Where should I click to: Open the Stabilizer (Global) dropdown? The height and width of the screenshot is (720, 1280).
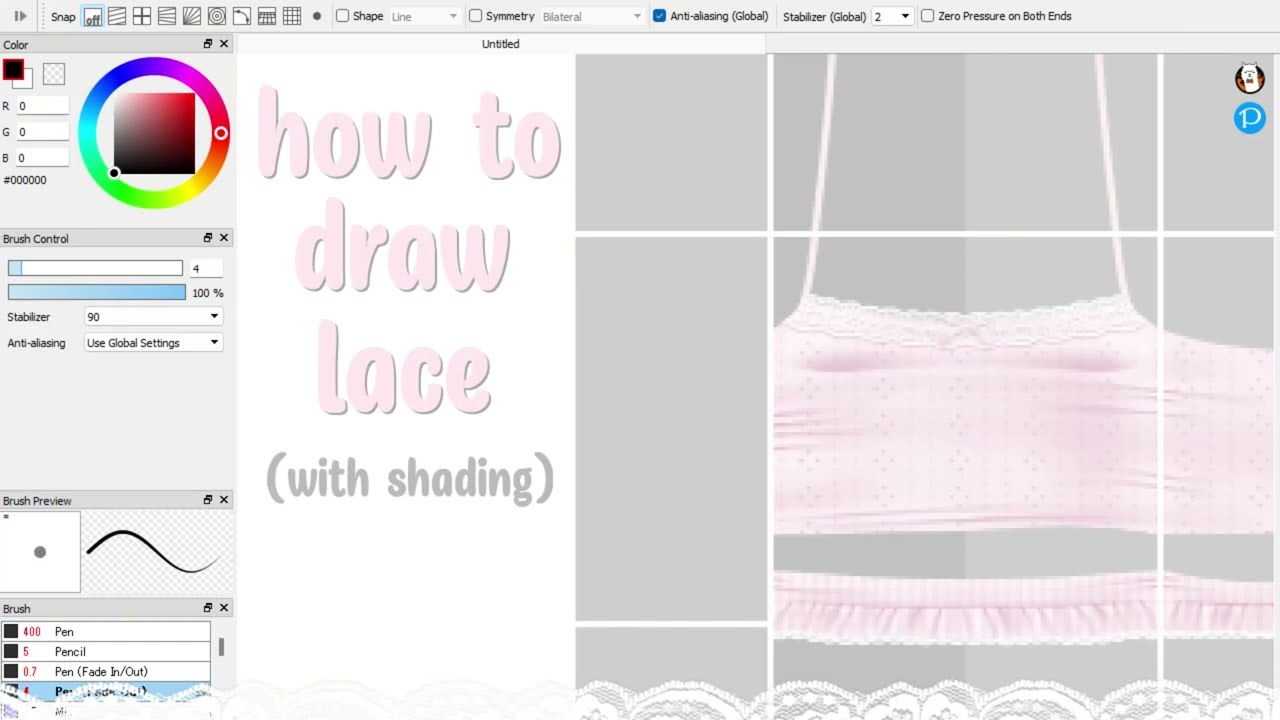pos(892,17)
